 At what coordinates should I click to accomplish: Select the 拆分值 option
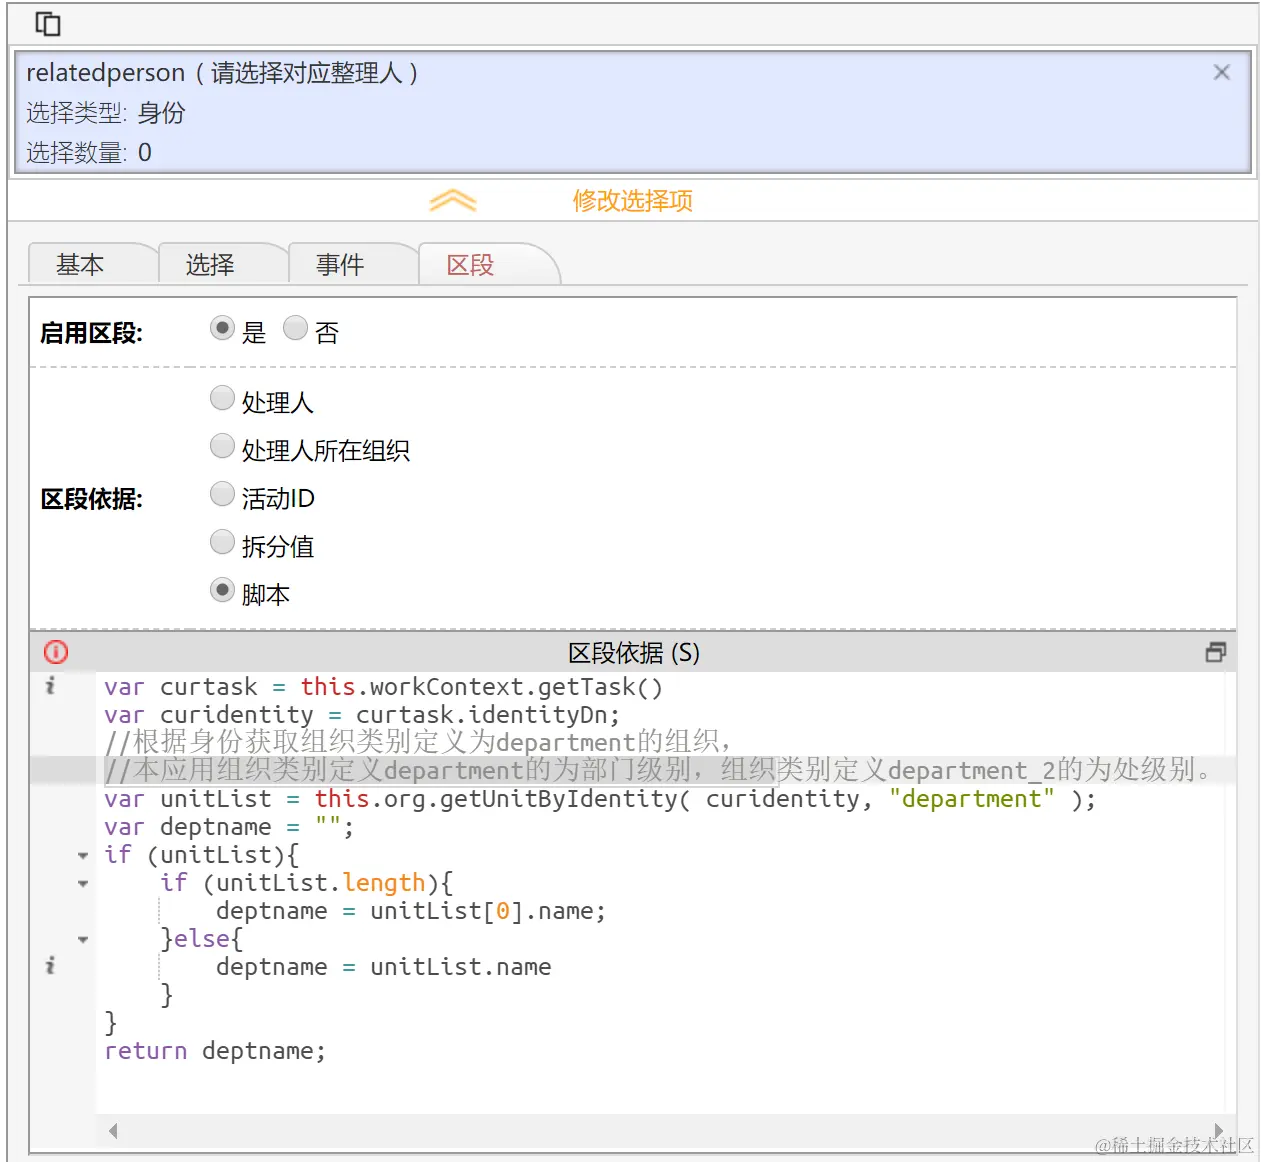[222, 541]
